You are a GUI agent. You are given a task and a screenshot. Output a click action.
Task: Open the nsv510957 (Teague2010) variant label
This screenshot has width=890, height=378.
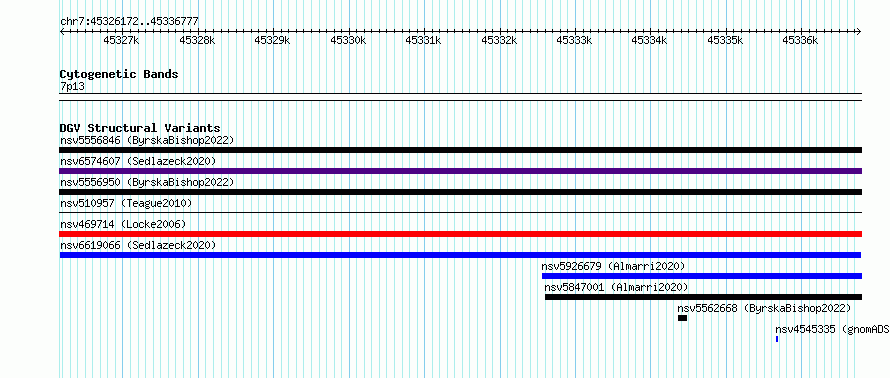pos(126,203)
